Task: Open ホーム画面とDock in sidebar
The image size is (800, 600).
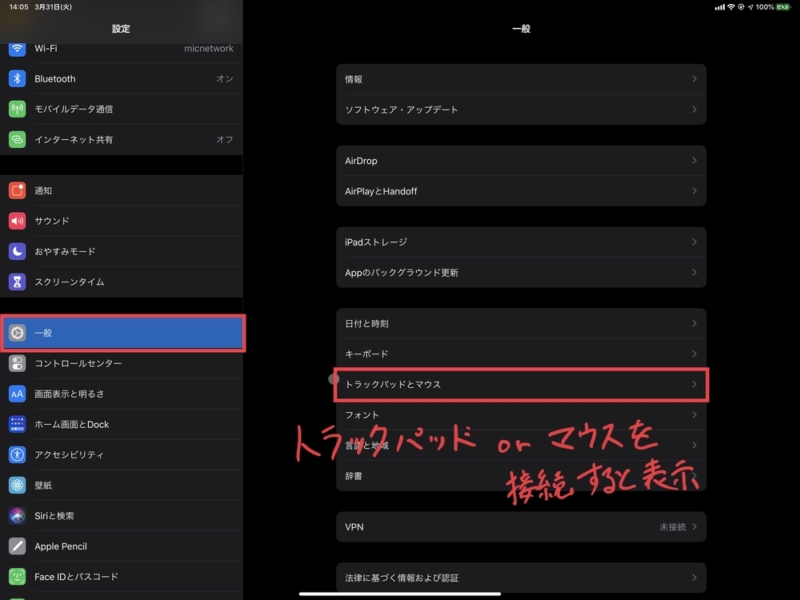Action: pos(121,424)
